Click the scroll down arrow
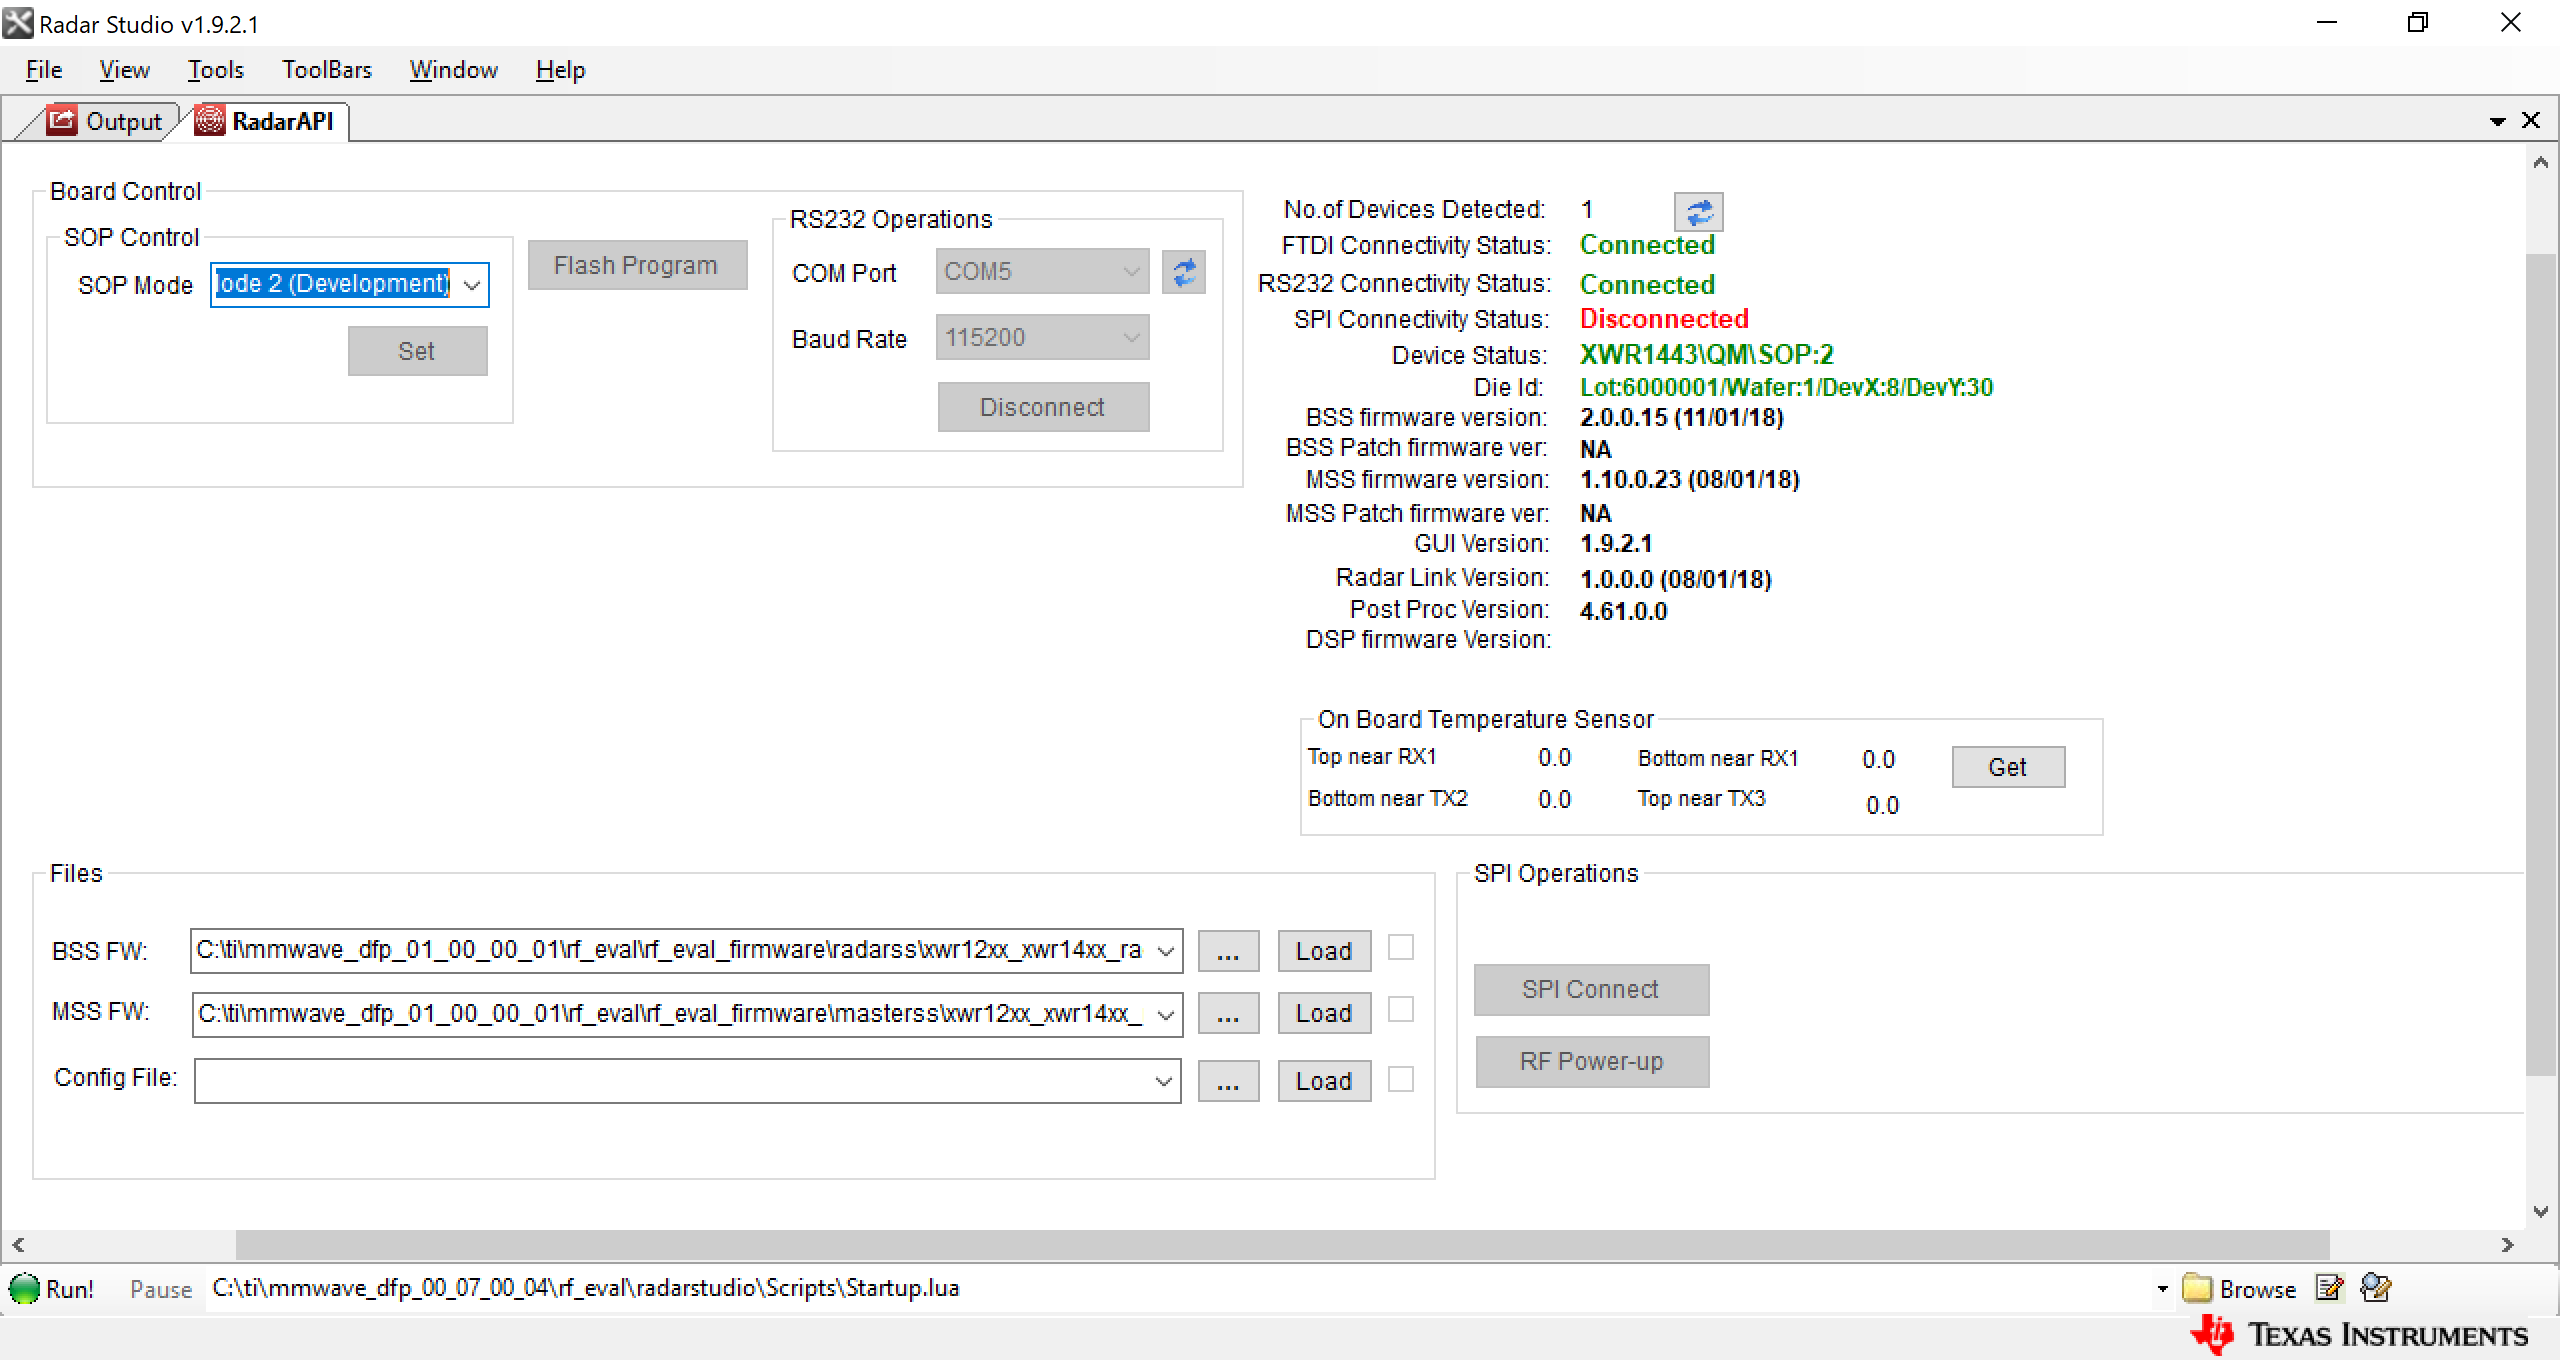This screenshot has height=1360, width=2560. pos(2540,1211)
